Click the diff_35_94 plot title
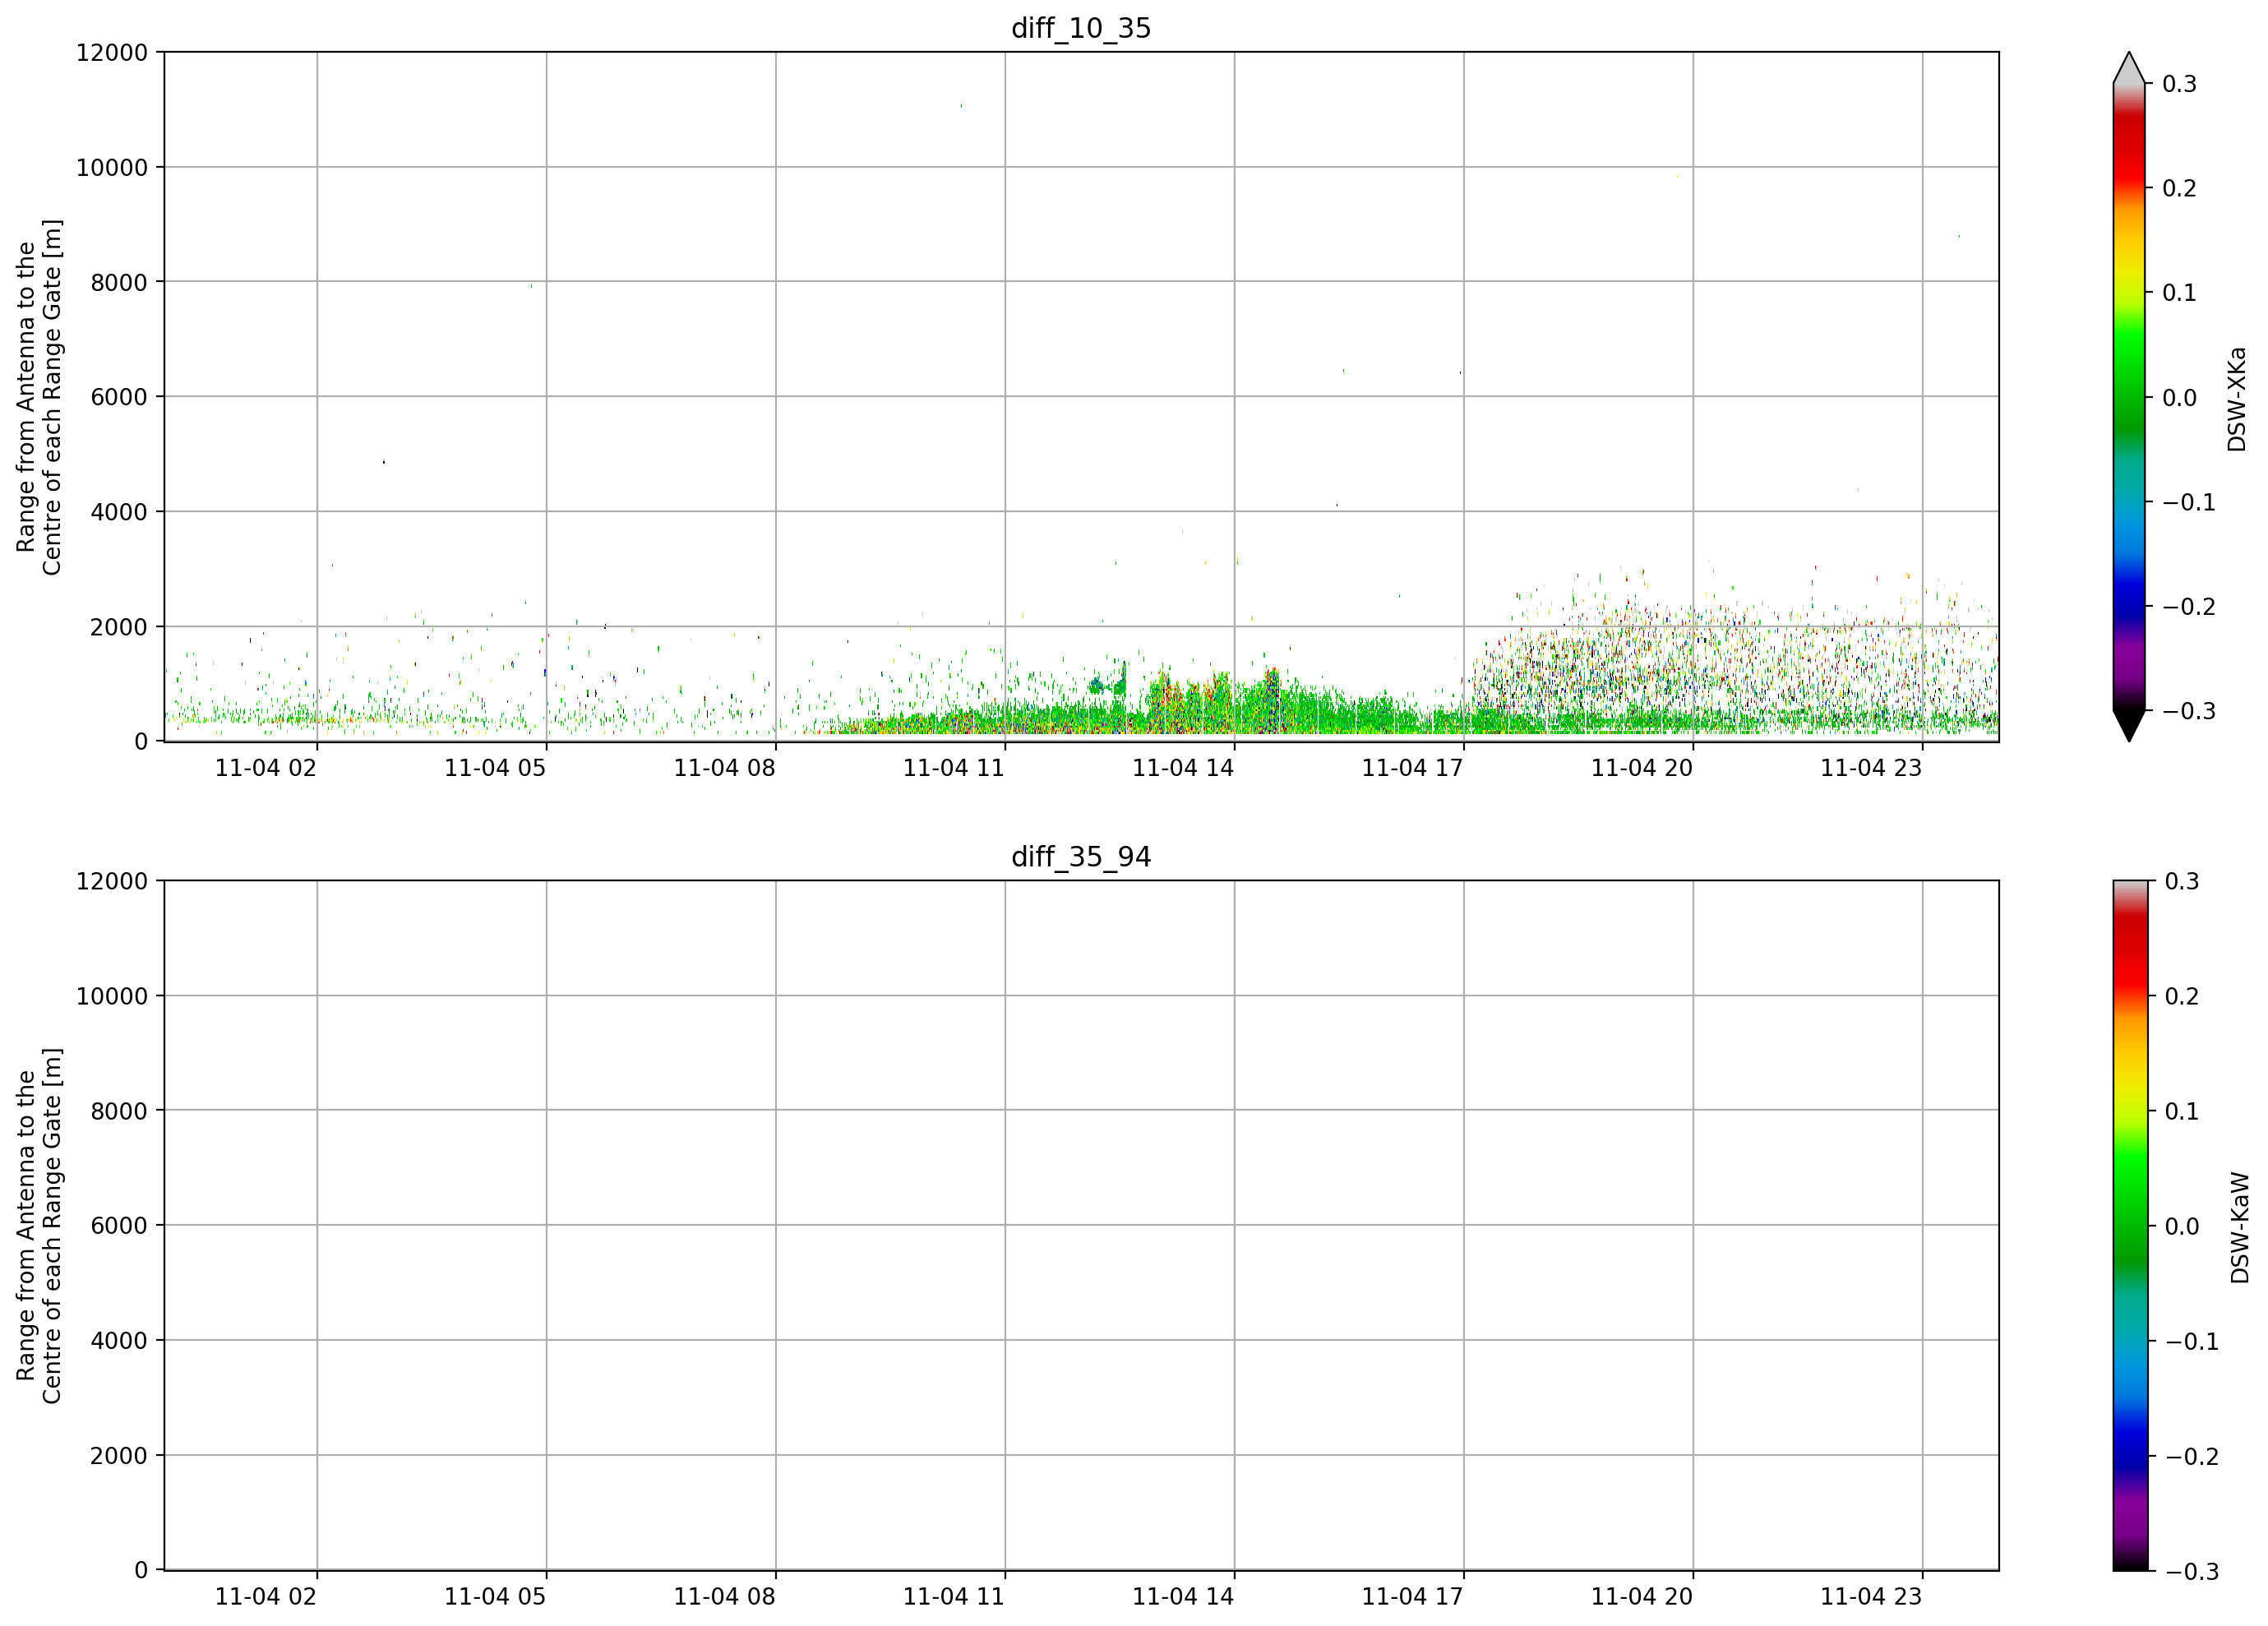 1081,857
